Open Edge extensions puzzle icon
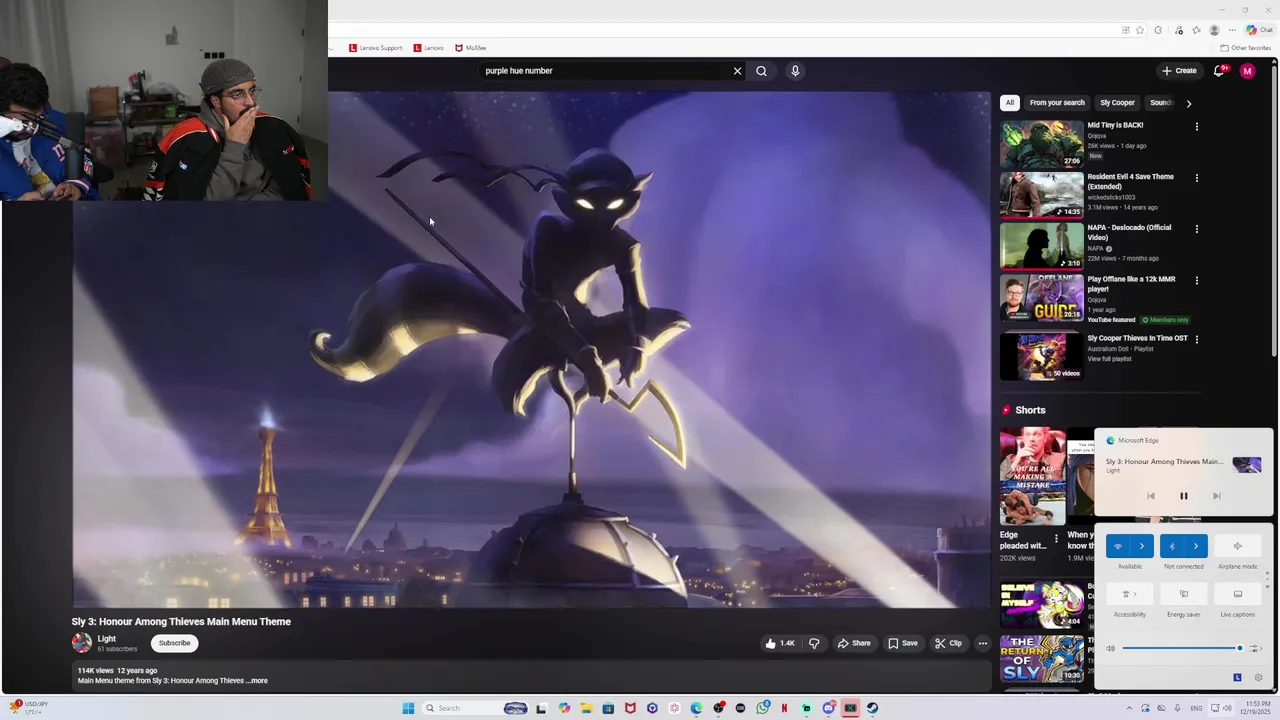This screenshot has width=1280, height=720. [1158, 30]
